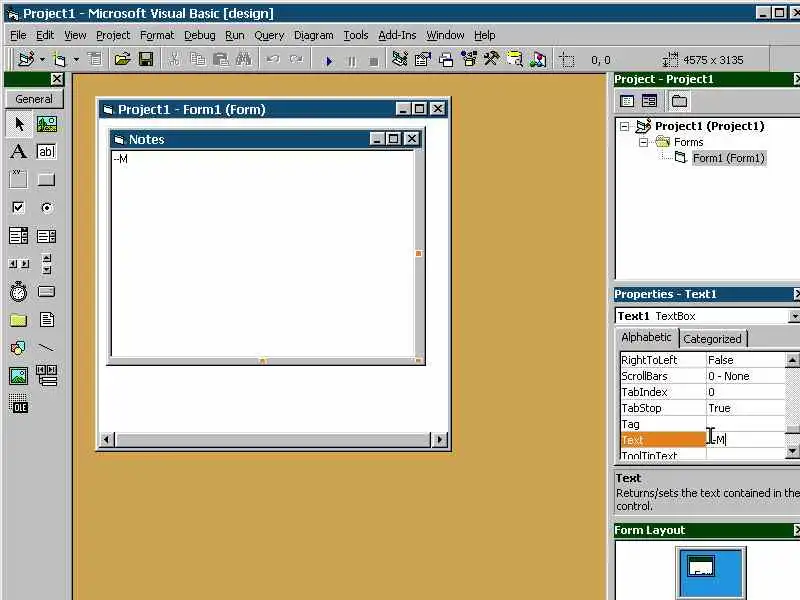Click the Break (pause) button

[352, 61]
